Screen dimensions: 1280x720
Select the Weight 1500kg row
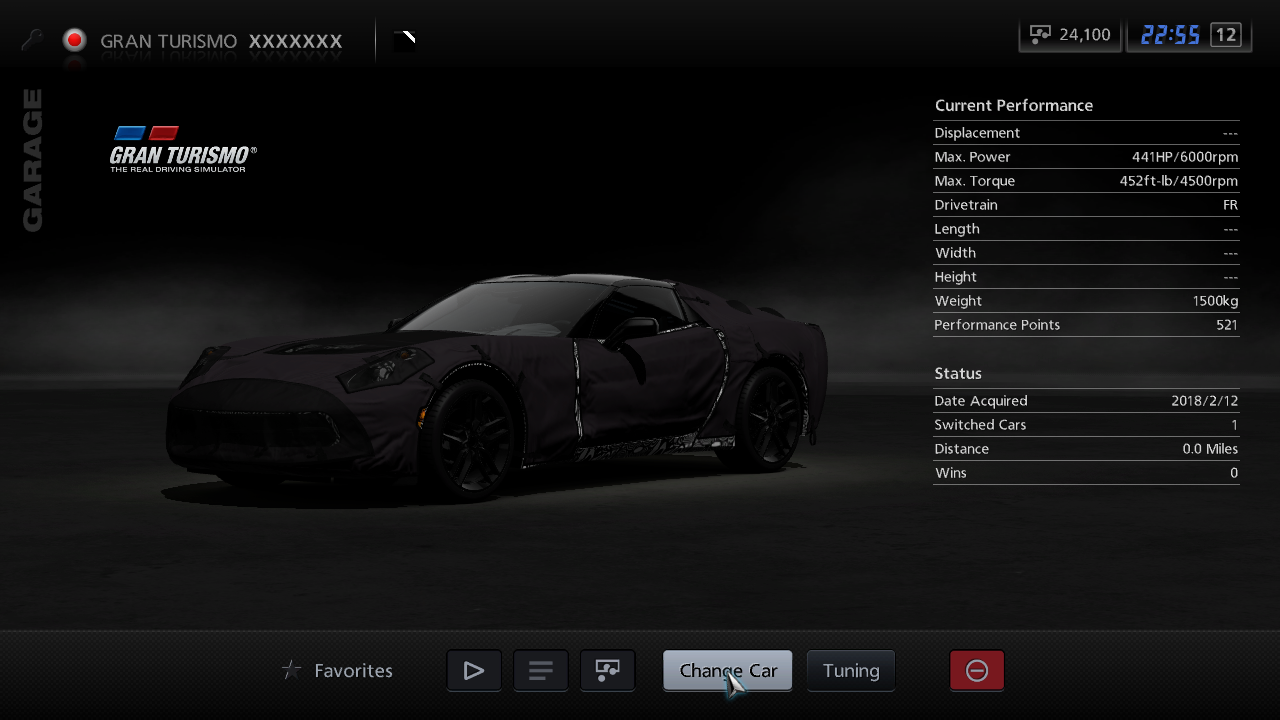1086,301
